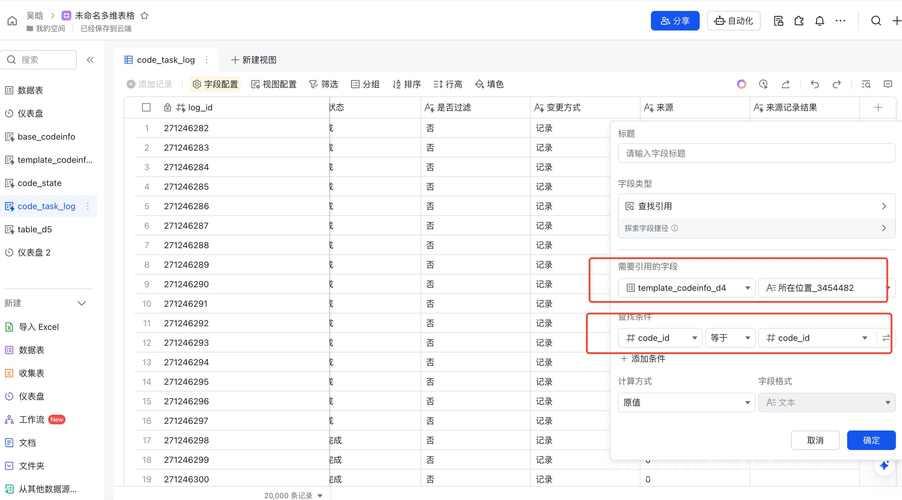Open 排序 sort tool

(x=407, y=84)
